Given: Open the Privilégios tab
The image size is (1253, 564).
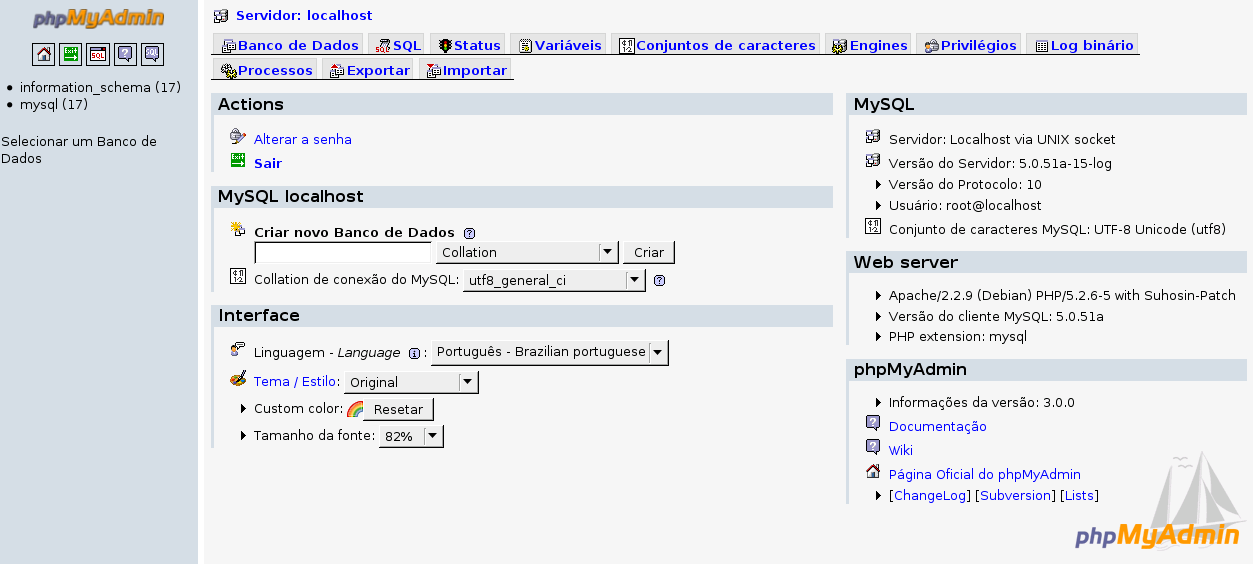Looking at the screenshot, I should [970, 45].
